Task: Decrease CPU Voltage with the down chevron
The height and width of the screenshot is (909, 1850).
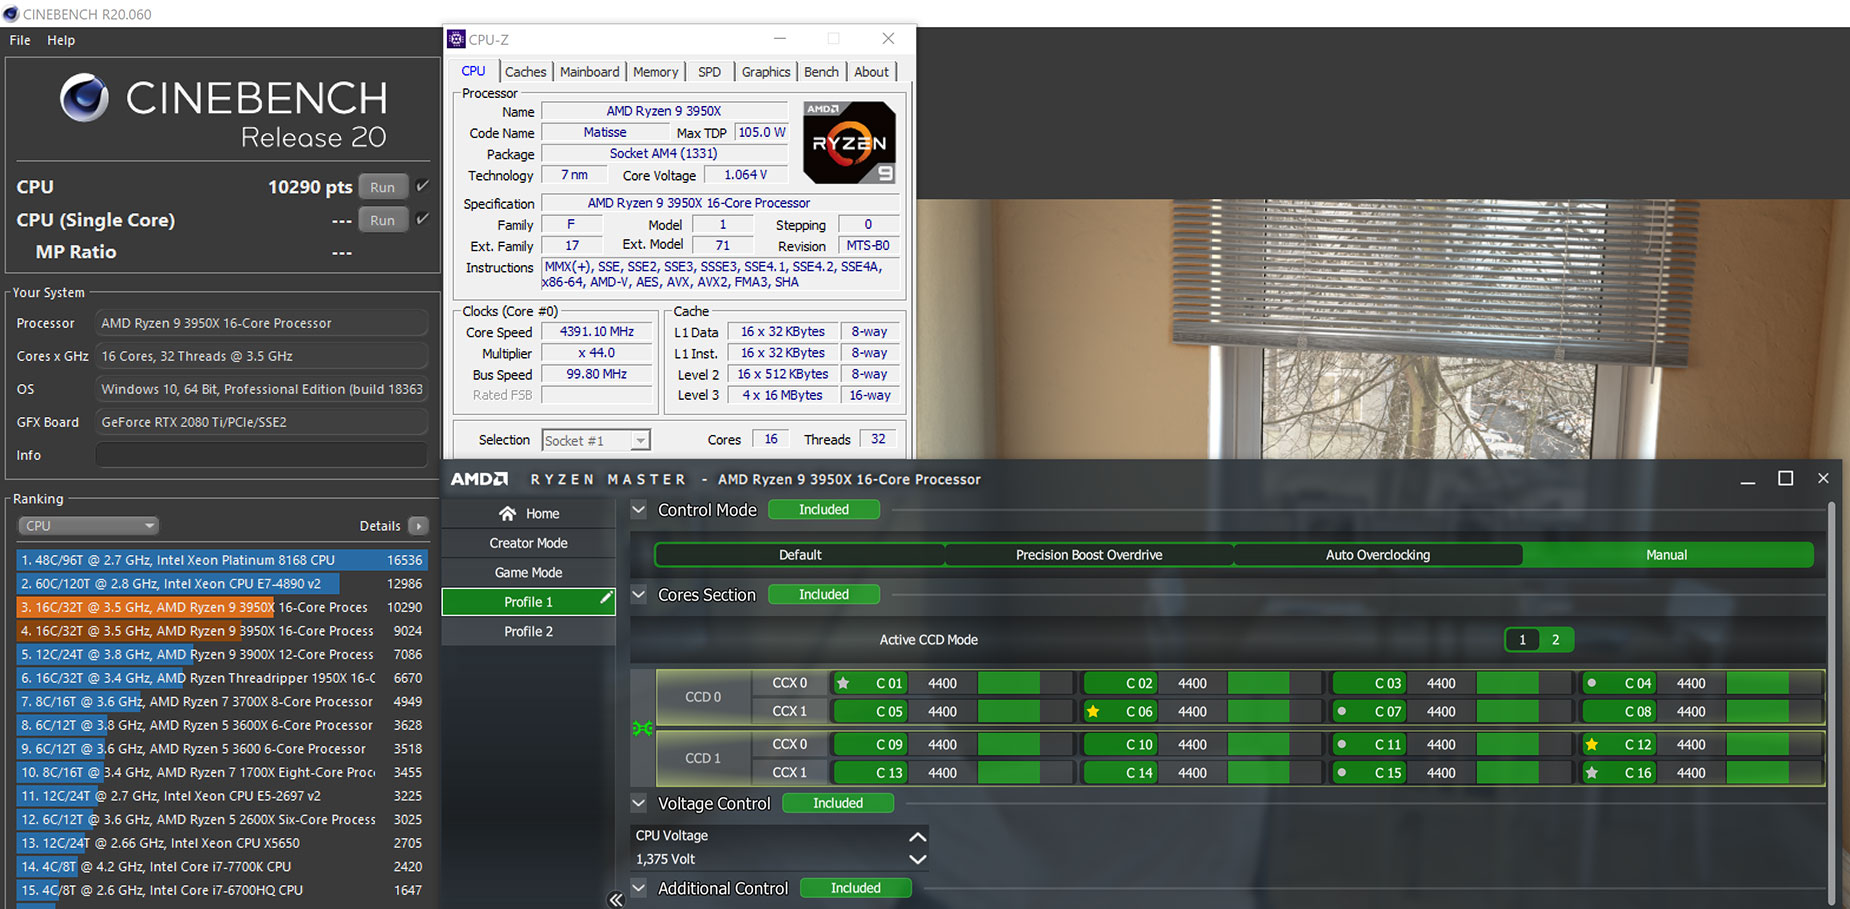Action: pyautogui.click(x=917, y=859)
